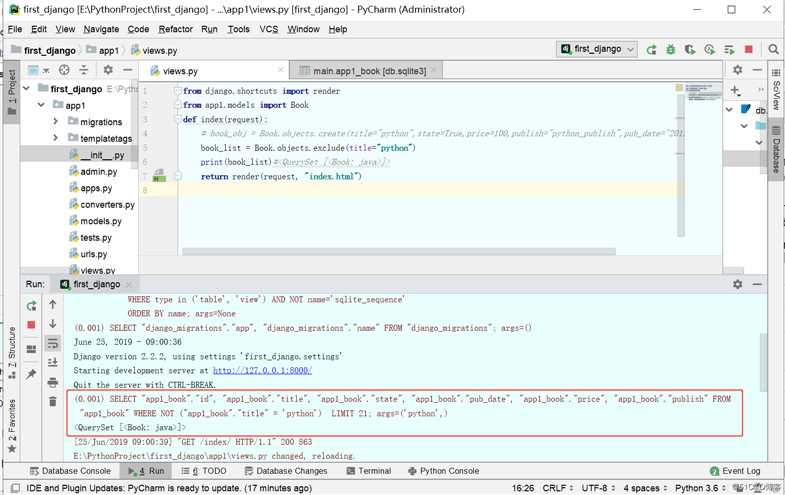785x495 pixels.
Task: Open the Event Log
Action: [x=735, y=471]
